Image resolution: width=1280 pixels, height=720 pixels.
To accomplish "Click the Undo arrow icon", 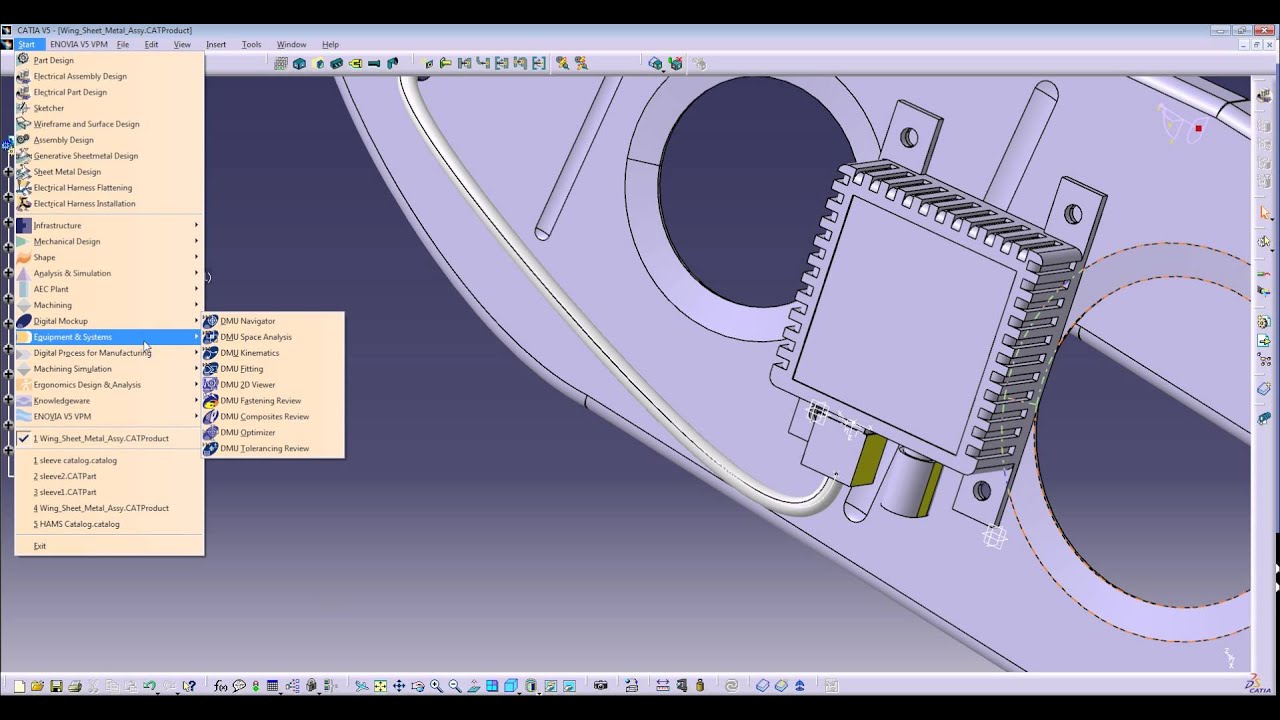I will coord(149,686).
